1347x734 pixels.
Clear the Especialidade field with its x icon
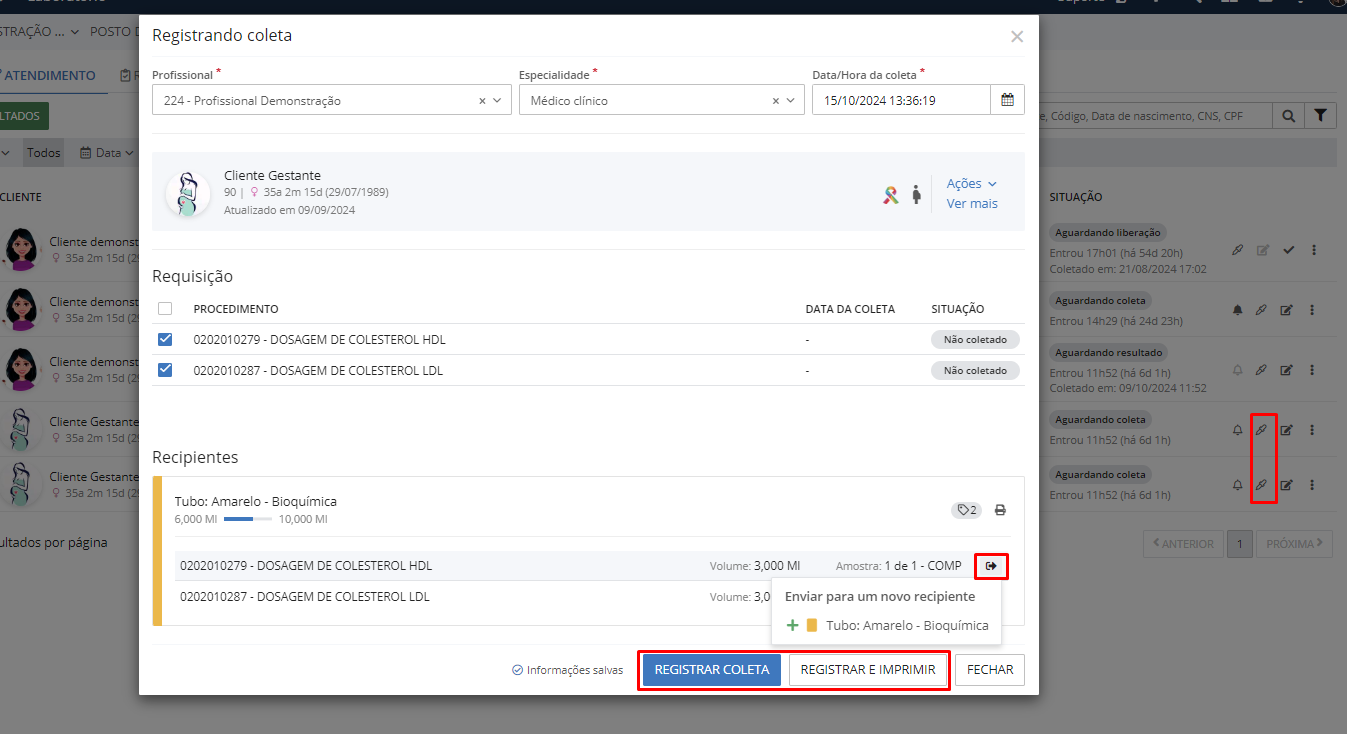(x=775, y=101)
